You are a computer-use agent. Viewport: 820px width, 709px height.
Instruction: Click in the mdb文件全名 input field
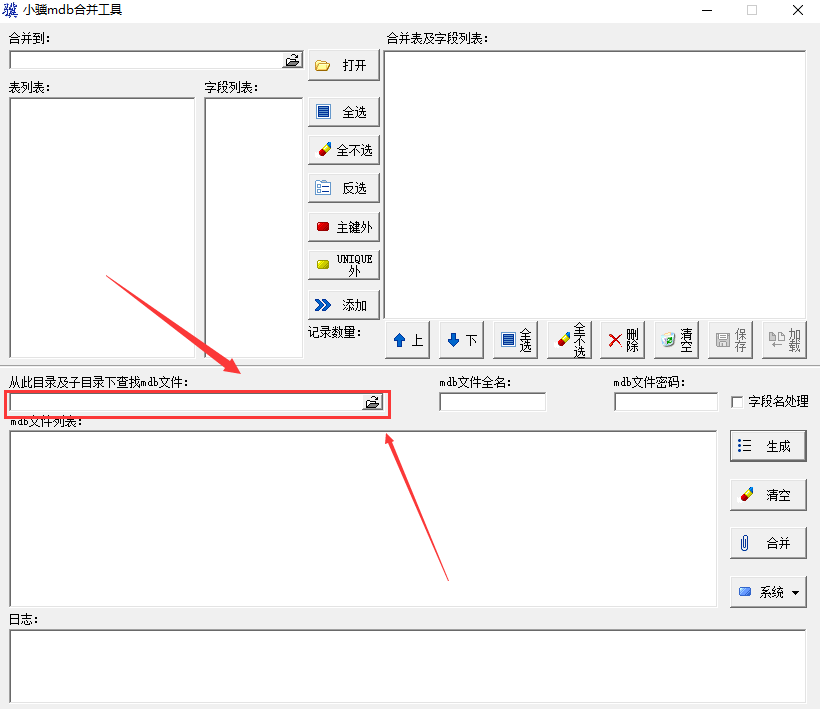493,402
